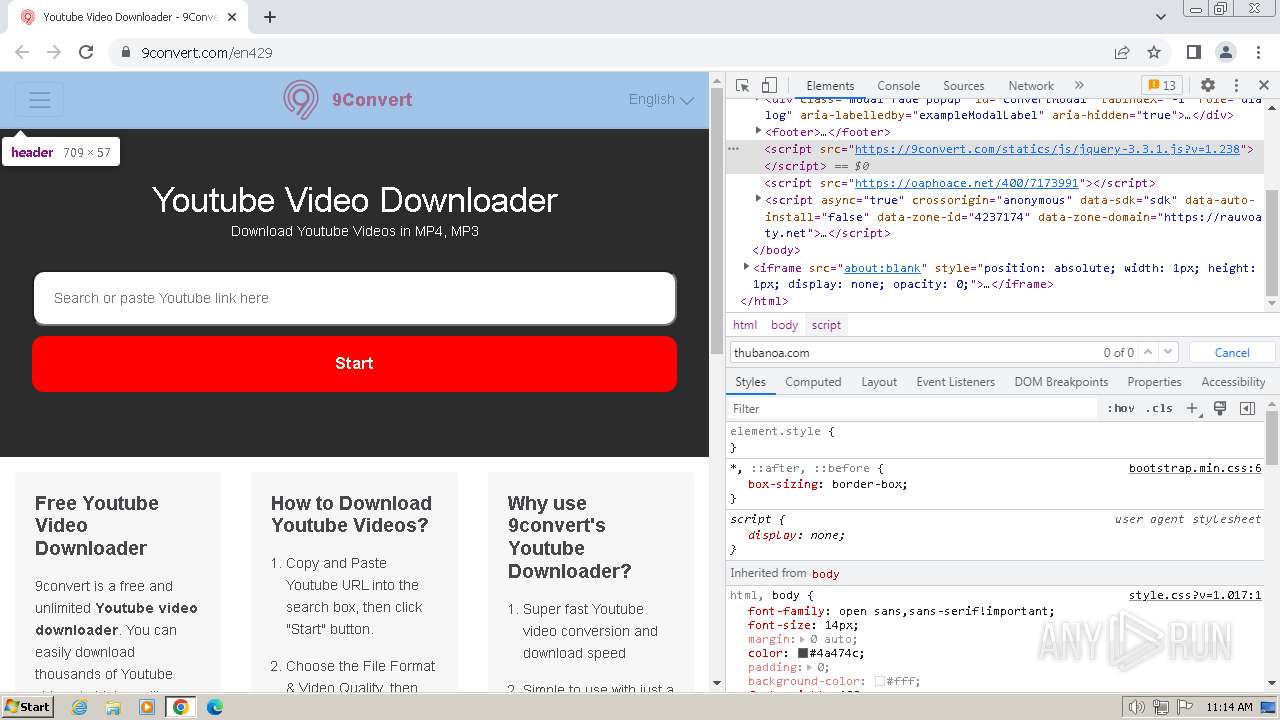1280x720 pixels.
Task: Open the style.css?v=1.017:1 source link
Action: point(1195,595)
